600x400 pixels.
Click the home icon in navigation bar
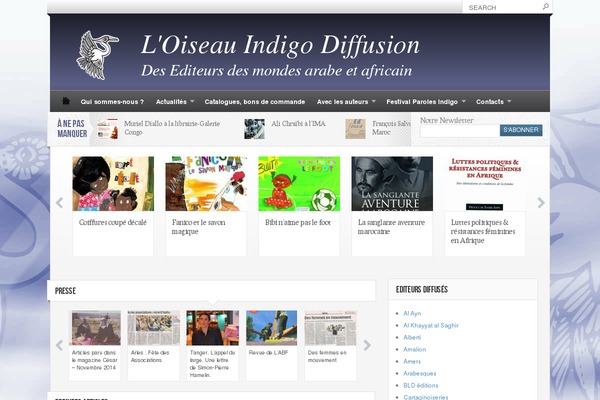pos(66,101)
